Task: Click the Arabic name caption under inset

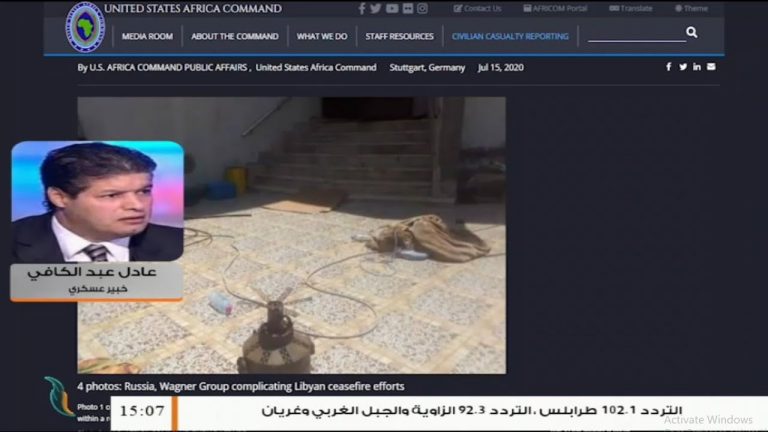Action: click(92, 272)
